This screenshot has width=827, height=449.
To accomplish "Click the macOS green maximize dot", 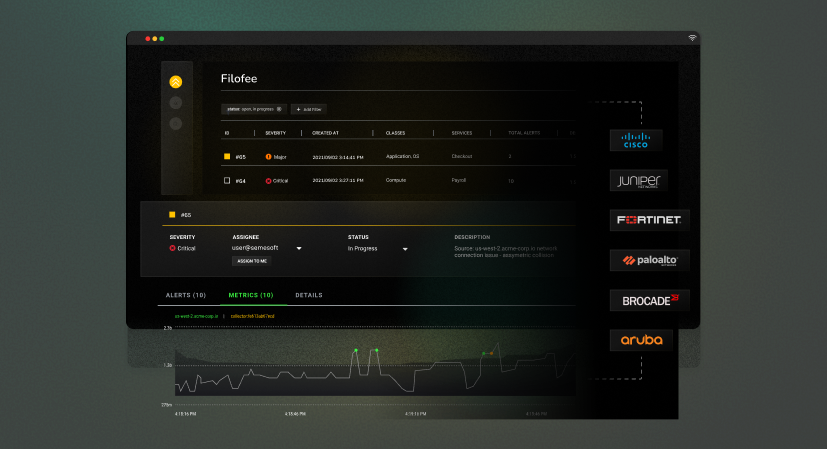I will tap(162, 39).
